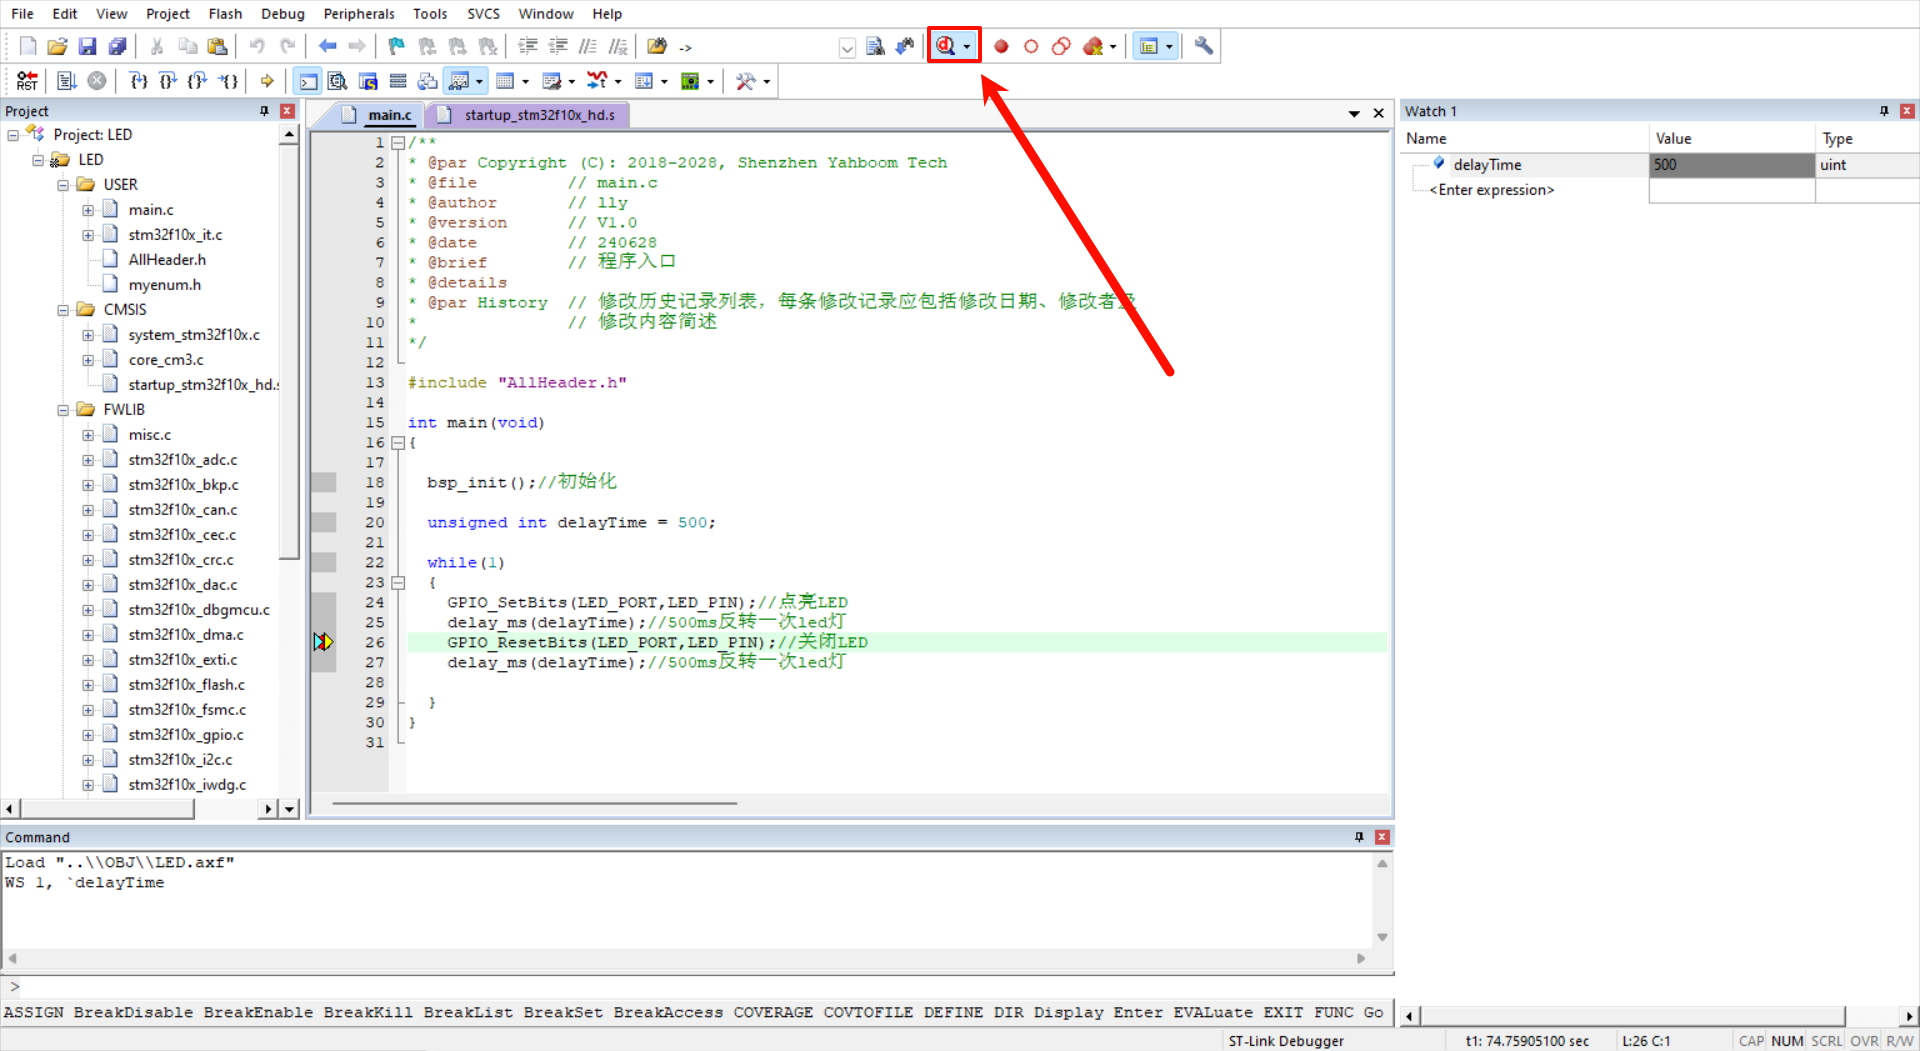Click the editor horizontal scrollbar
The height and width of the screenshot is (1051, 1920).
coord(535,802)
